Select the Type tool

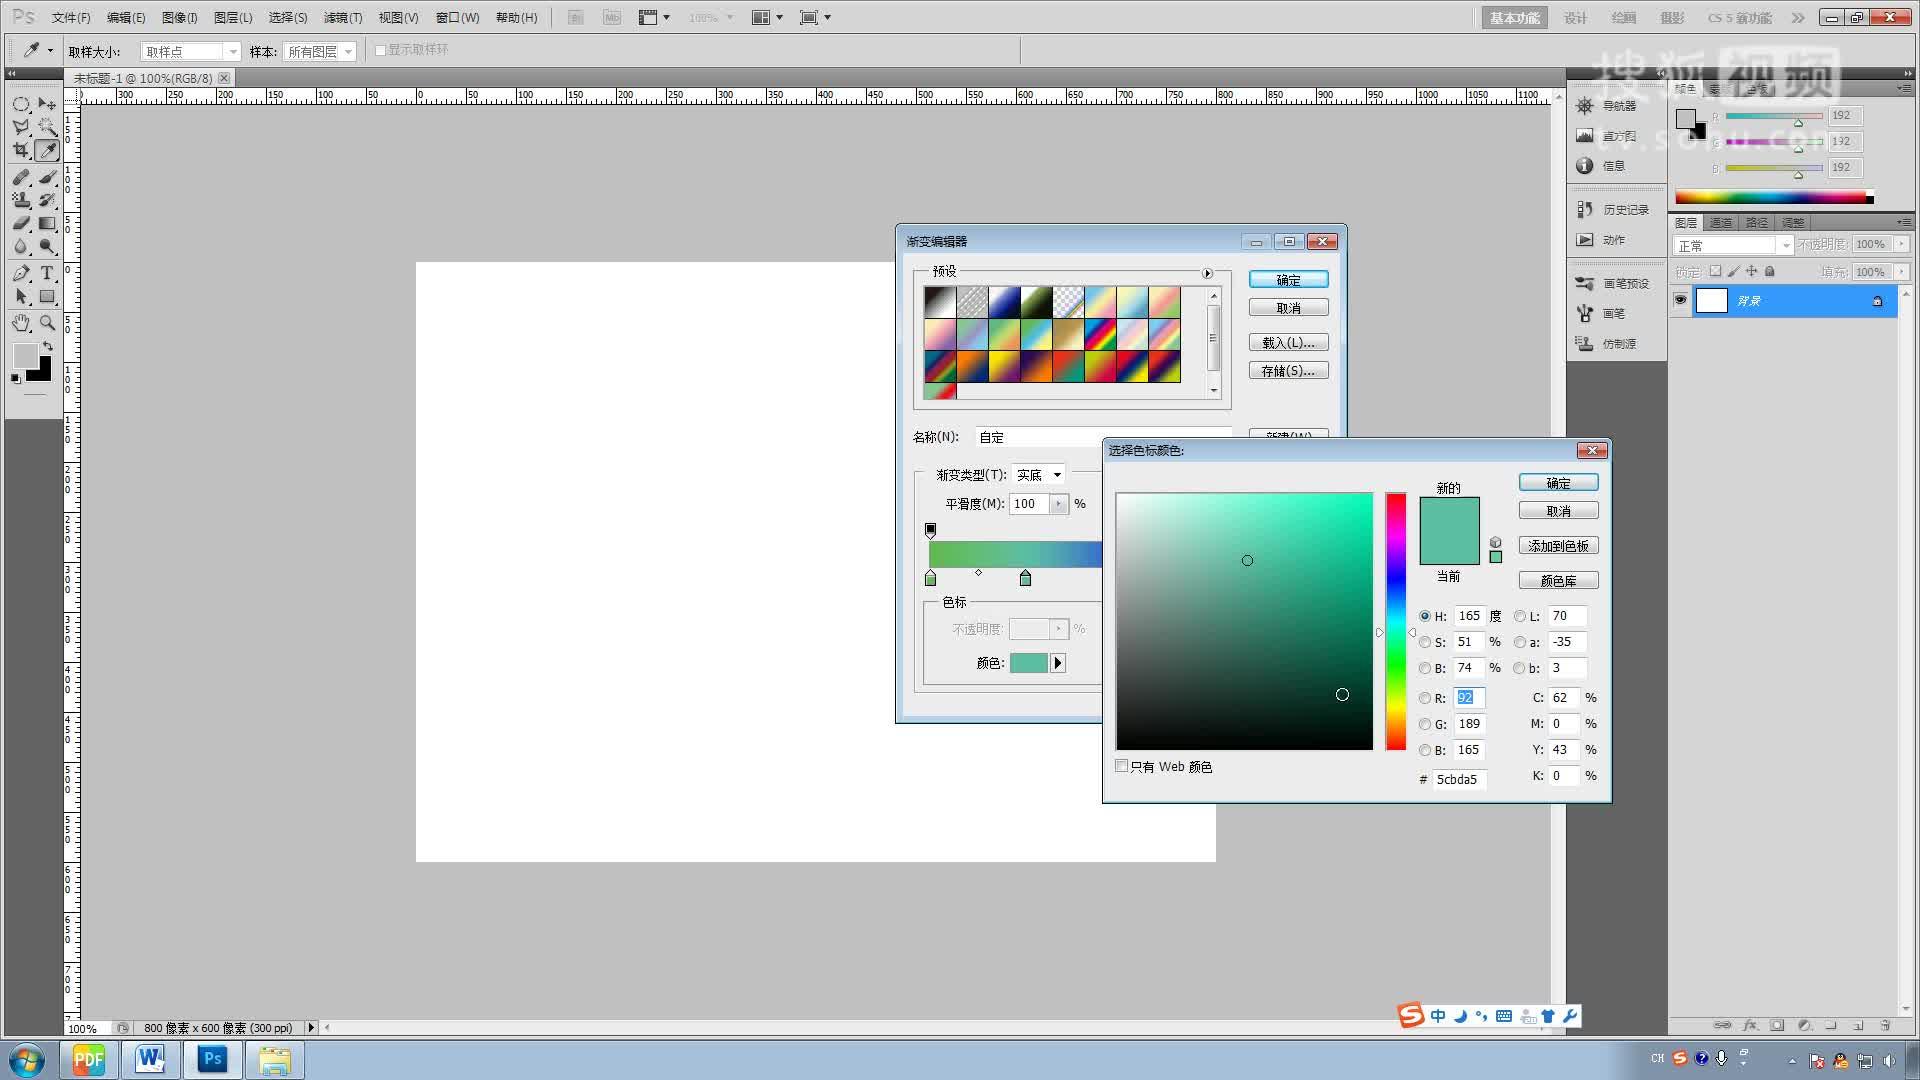click(x=47, y=273)
